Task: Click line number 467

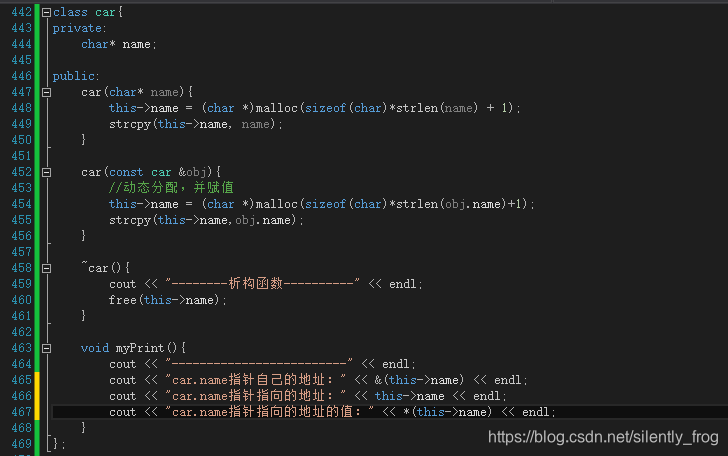Action: coord(21,412)
